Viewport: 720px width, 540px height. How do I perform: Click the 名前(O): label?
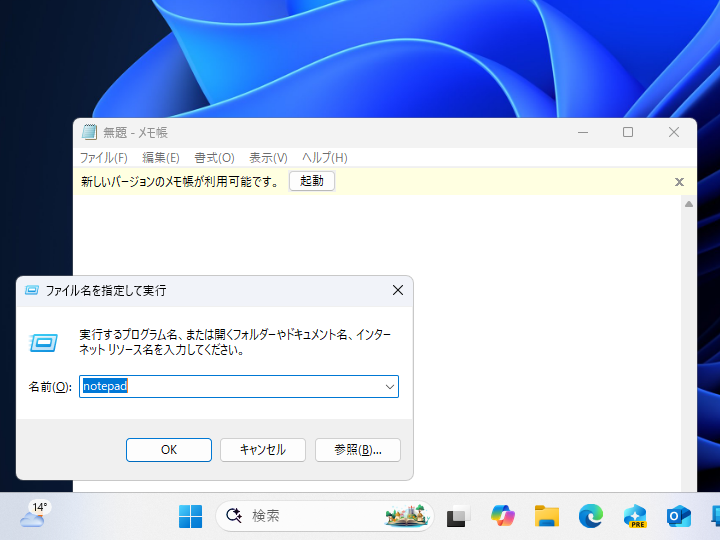50,387
